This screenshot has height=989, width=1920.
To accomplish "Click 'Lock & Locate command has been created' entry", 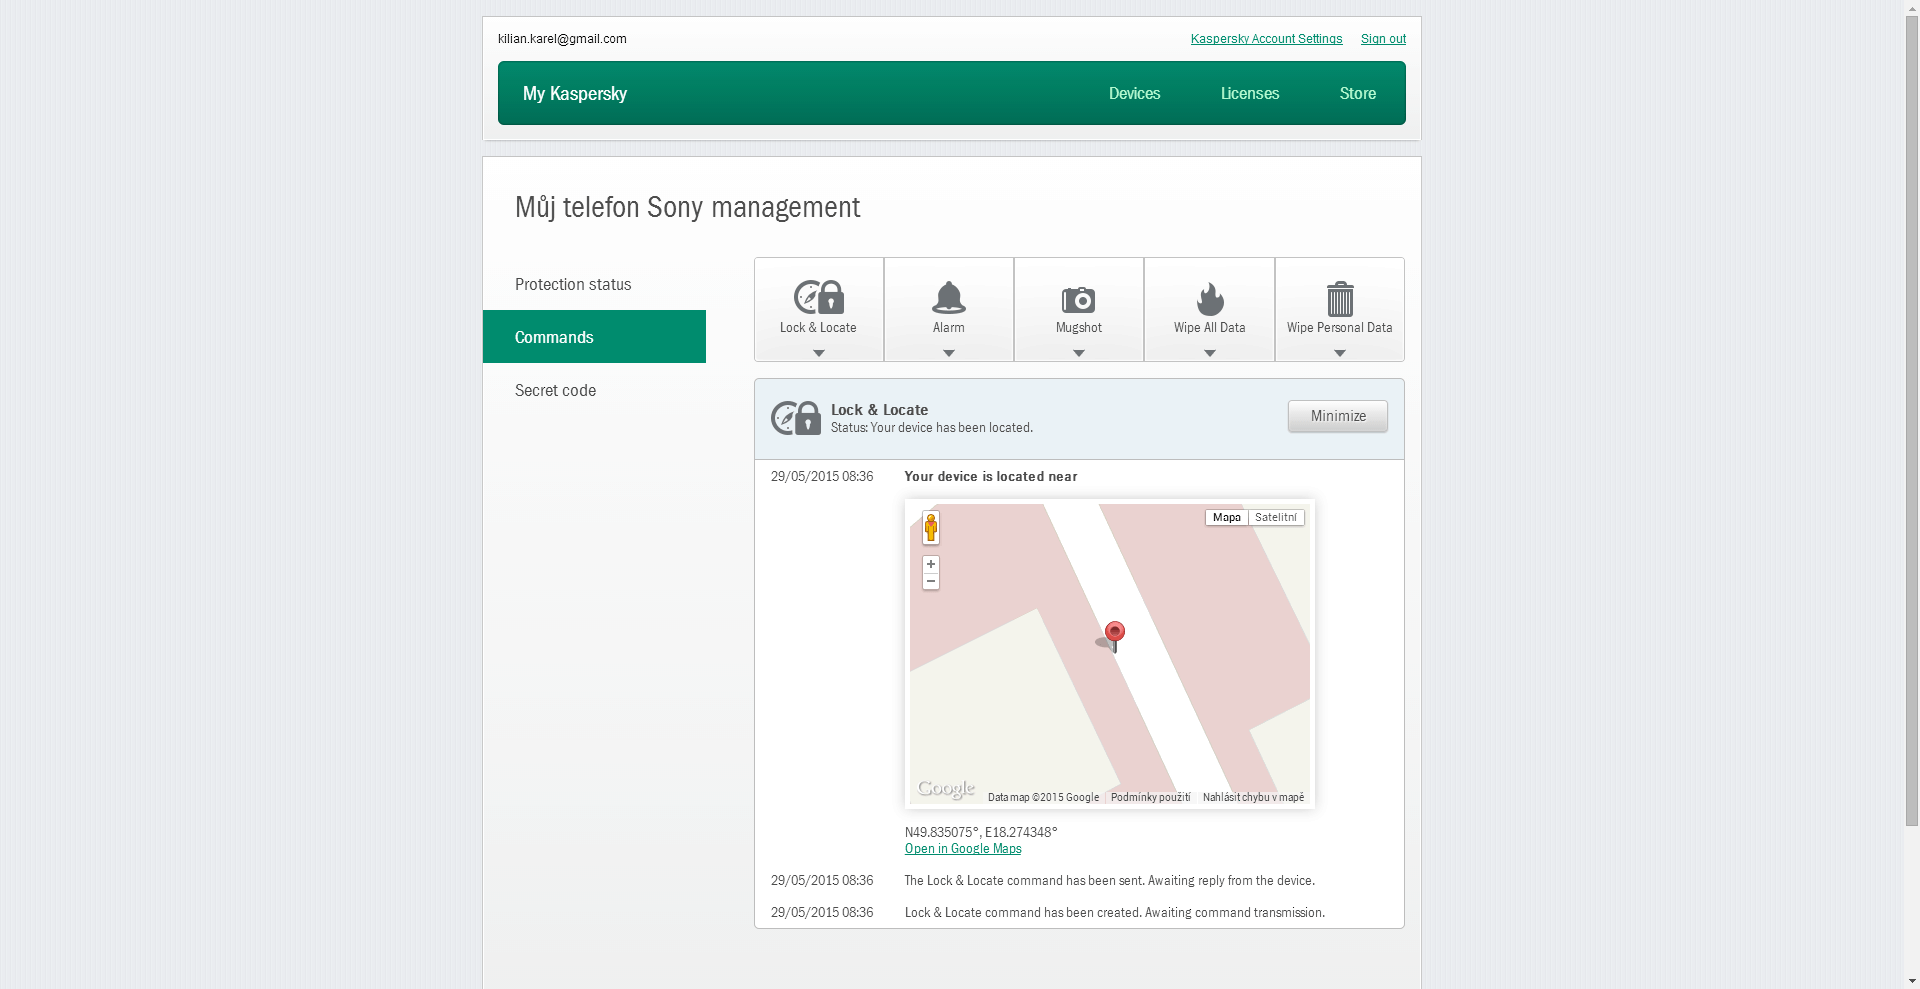I will click(1115, 913).
